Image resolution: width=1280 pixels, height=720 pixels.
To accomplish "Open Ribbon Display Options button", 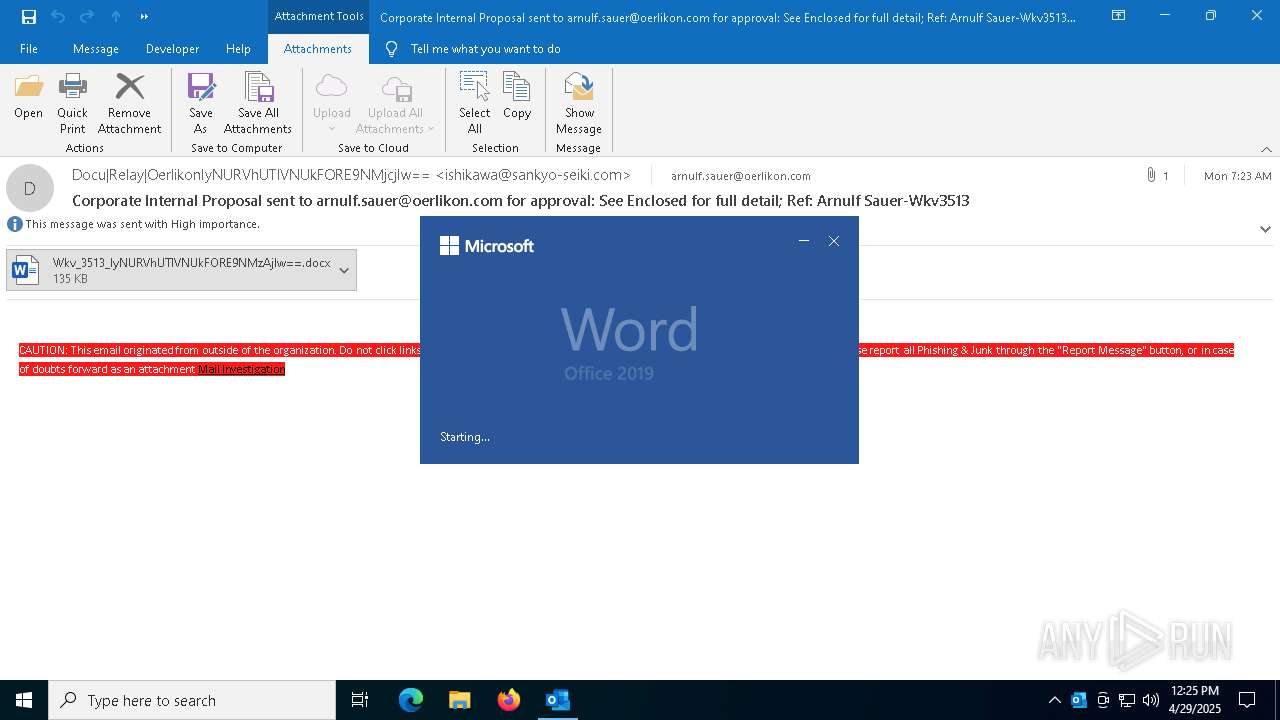I will (1119, 16).
